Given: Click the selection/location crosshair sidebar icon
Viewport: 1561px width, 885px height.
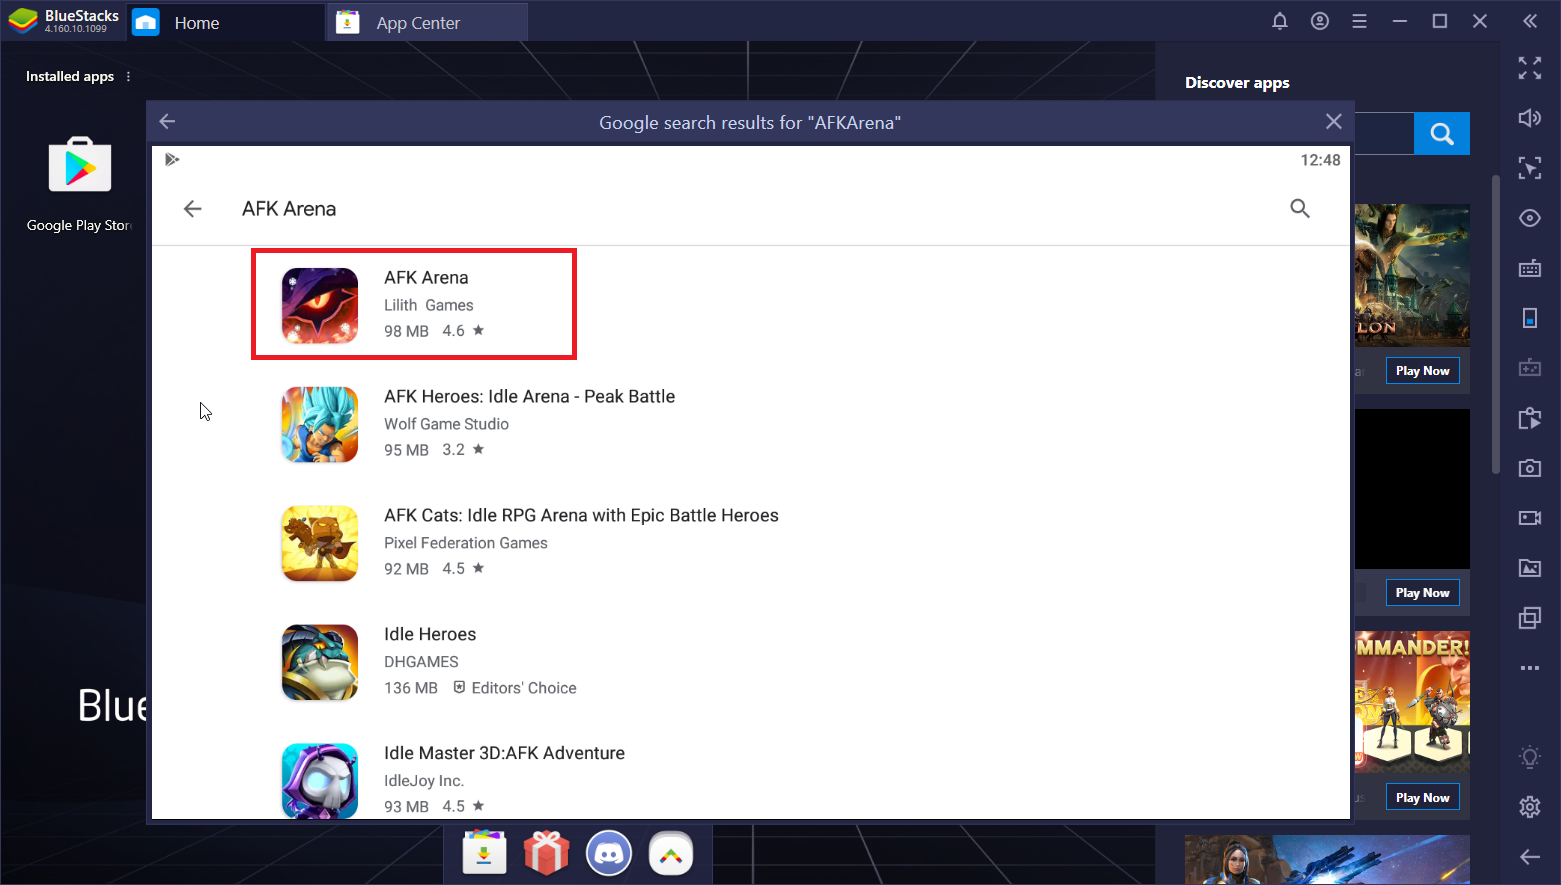Looking at the screenshot, I should tap(1530, 168).
